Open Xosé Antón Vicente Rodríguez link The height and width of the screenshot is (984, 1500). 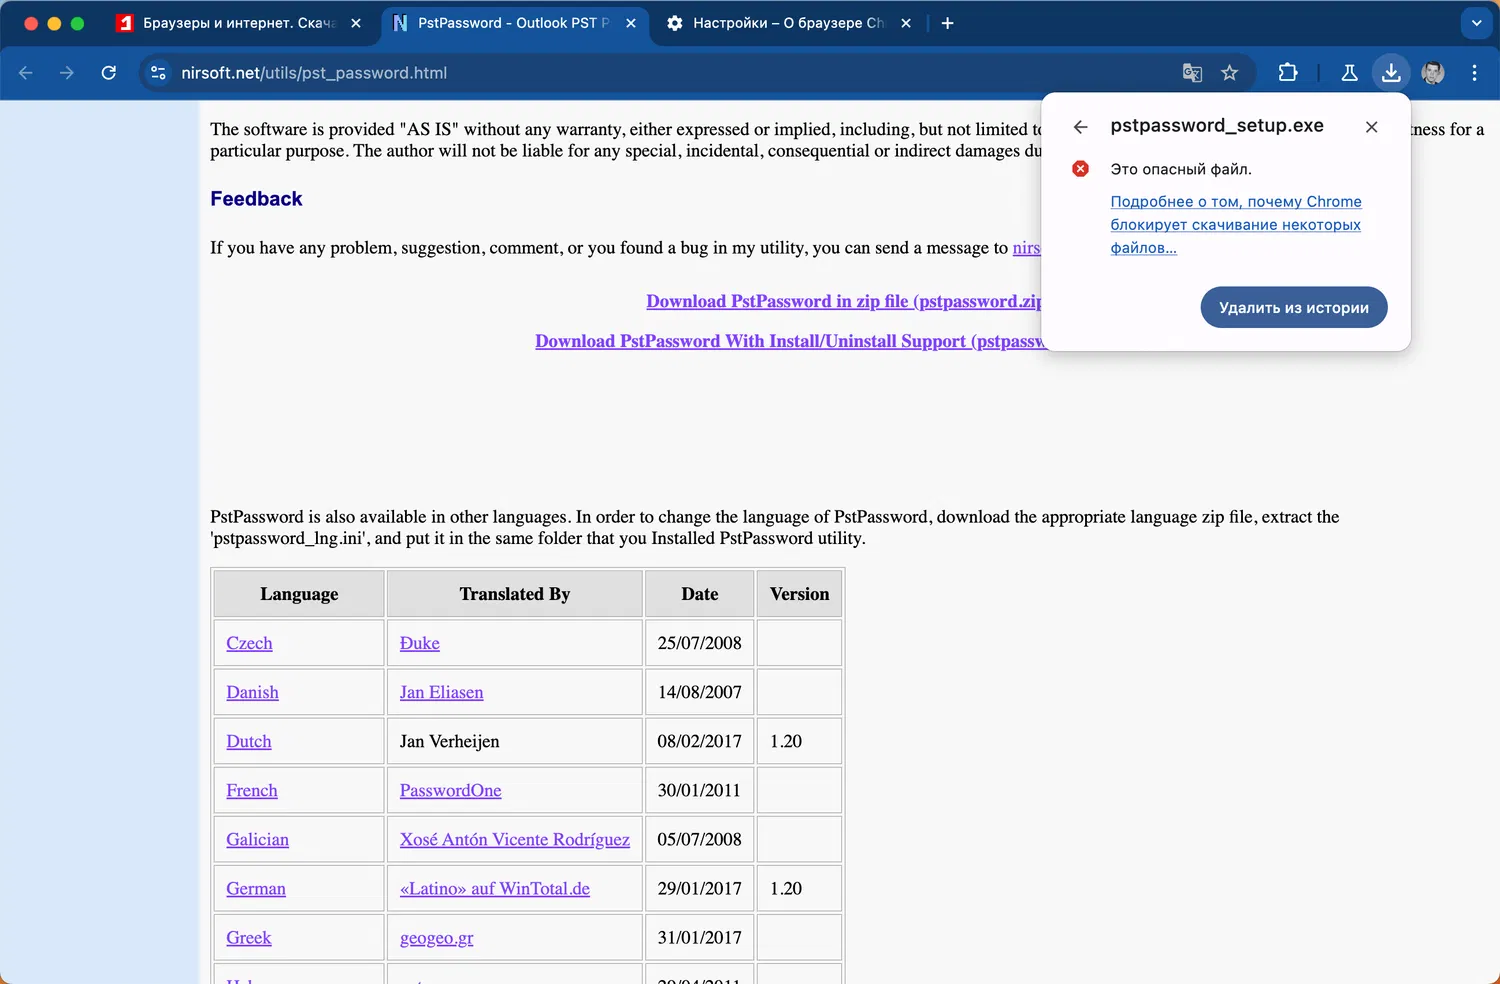[515, 839]
